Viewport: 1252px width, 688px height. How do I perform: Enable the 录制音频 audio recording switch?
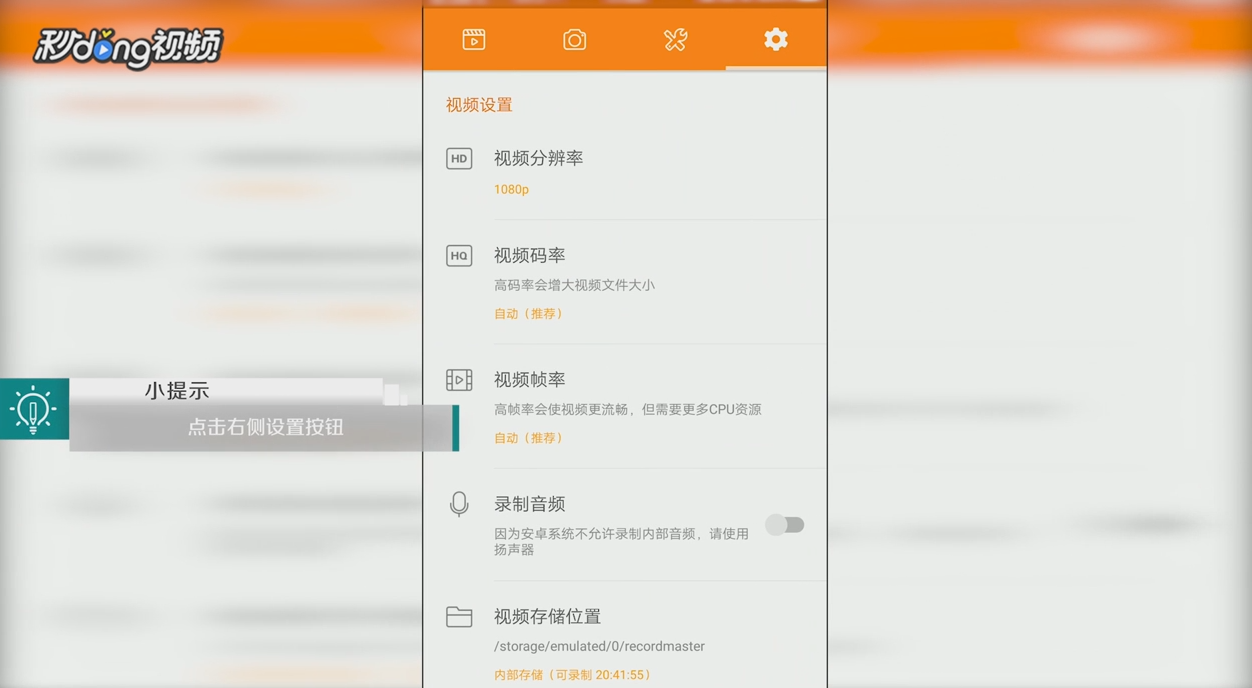pyautogui.click(x=786, y=524)
